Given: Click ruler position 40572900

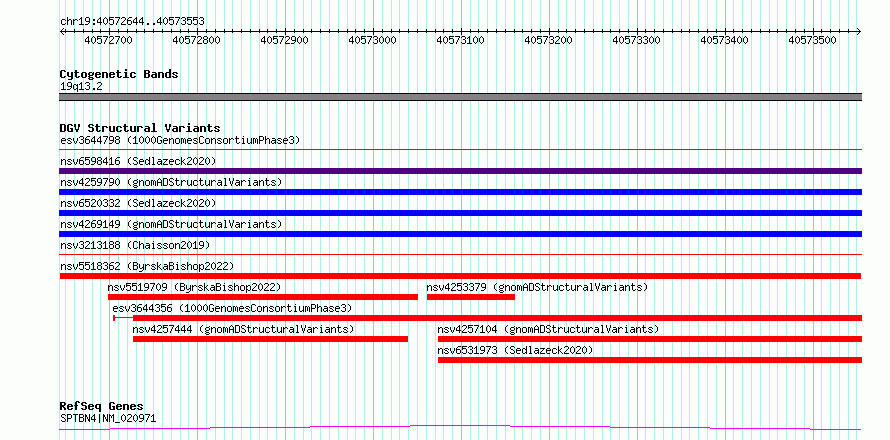Looking at the screenshot, I should click(x=284, y=40).
